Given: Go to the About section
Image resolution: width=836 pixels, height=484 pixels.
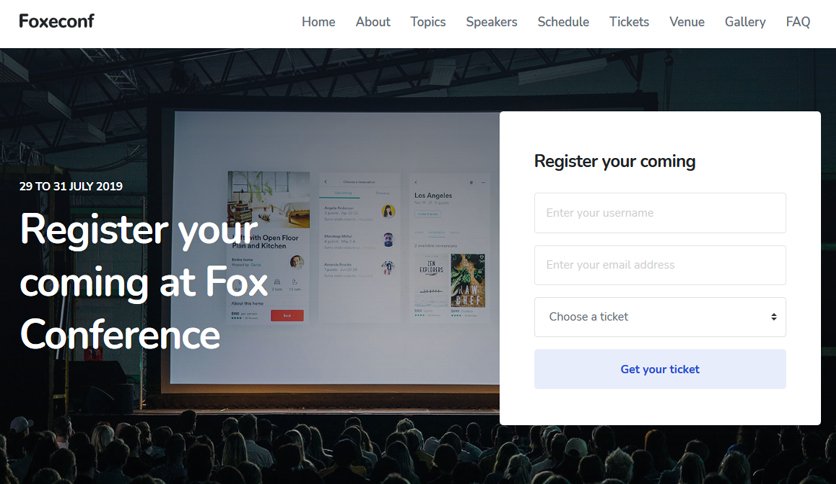Looking at the screenshot, I should [373, 22].
